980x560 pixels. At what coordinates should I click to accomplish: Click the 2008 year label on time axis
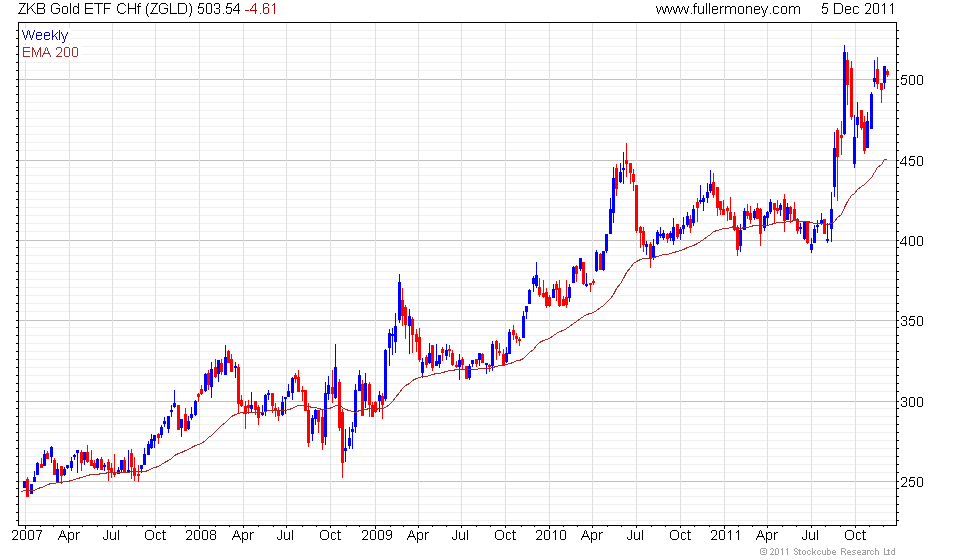(x=201, y=536)
